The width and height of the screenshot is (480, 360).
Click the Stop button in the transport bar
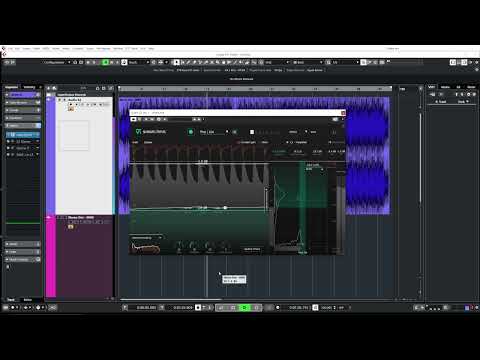pos(232,308)
